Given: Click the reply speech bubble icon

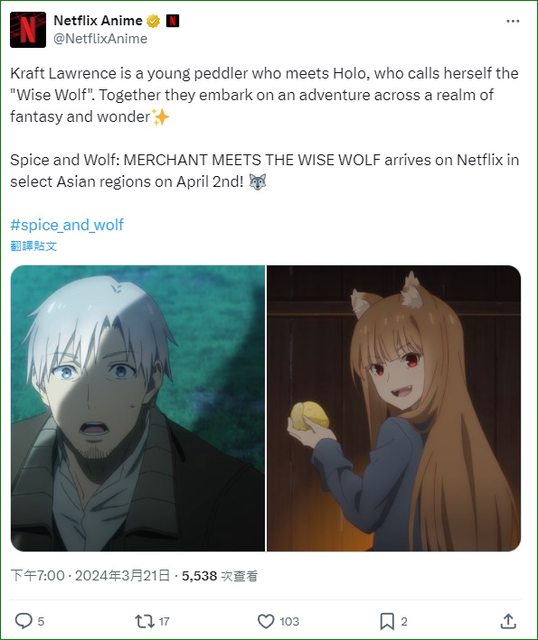Looking at the screenshot, I should [23, 621].
